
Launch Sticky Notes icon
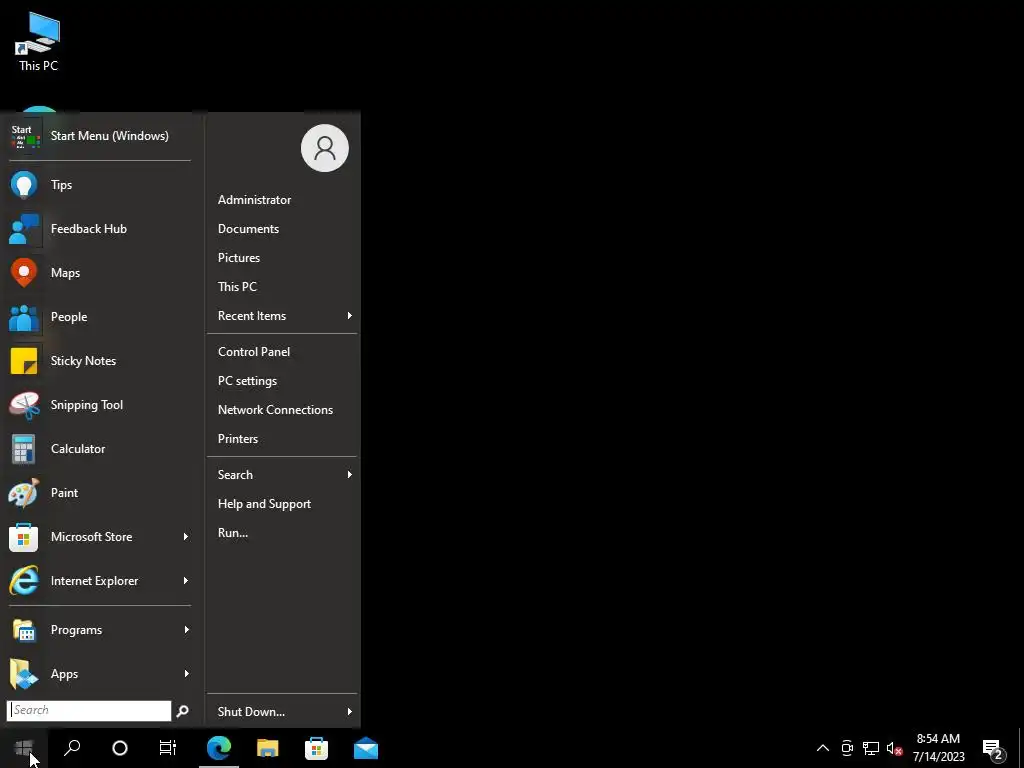pos(24,361)
